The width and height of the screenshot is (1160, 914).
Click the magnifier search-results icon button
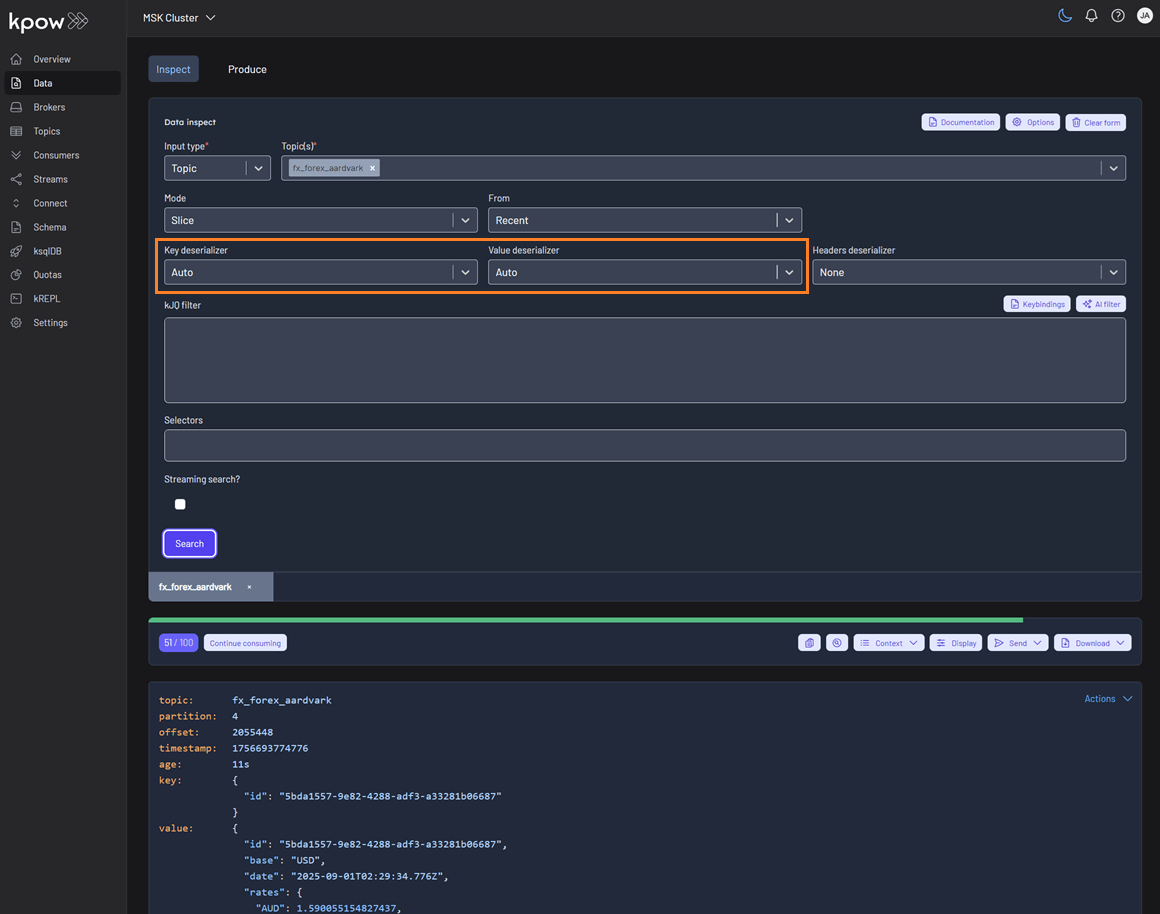click(837, 643)
